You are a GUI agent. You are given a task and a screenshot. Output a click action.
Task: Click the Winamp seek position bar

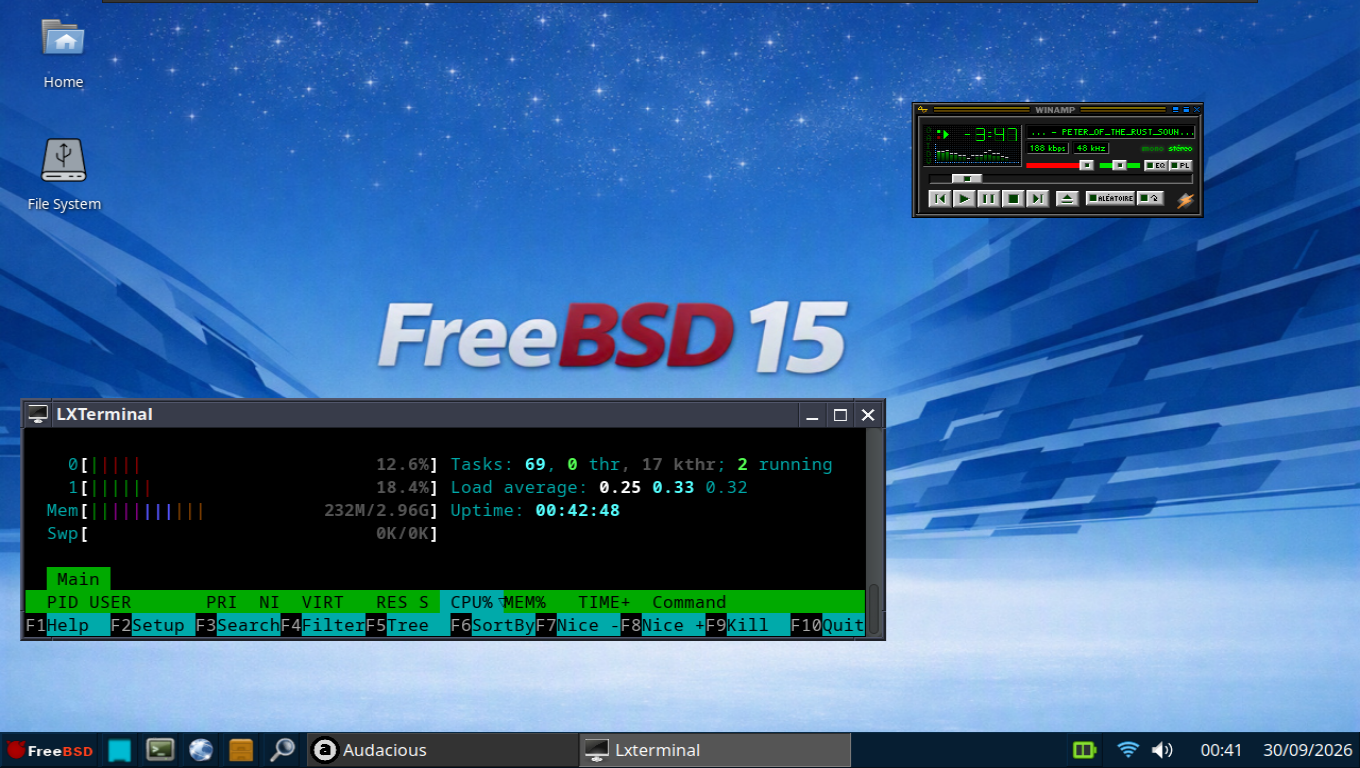tap(1060, 179)
